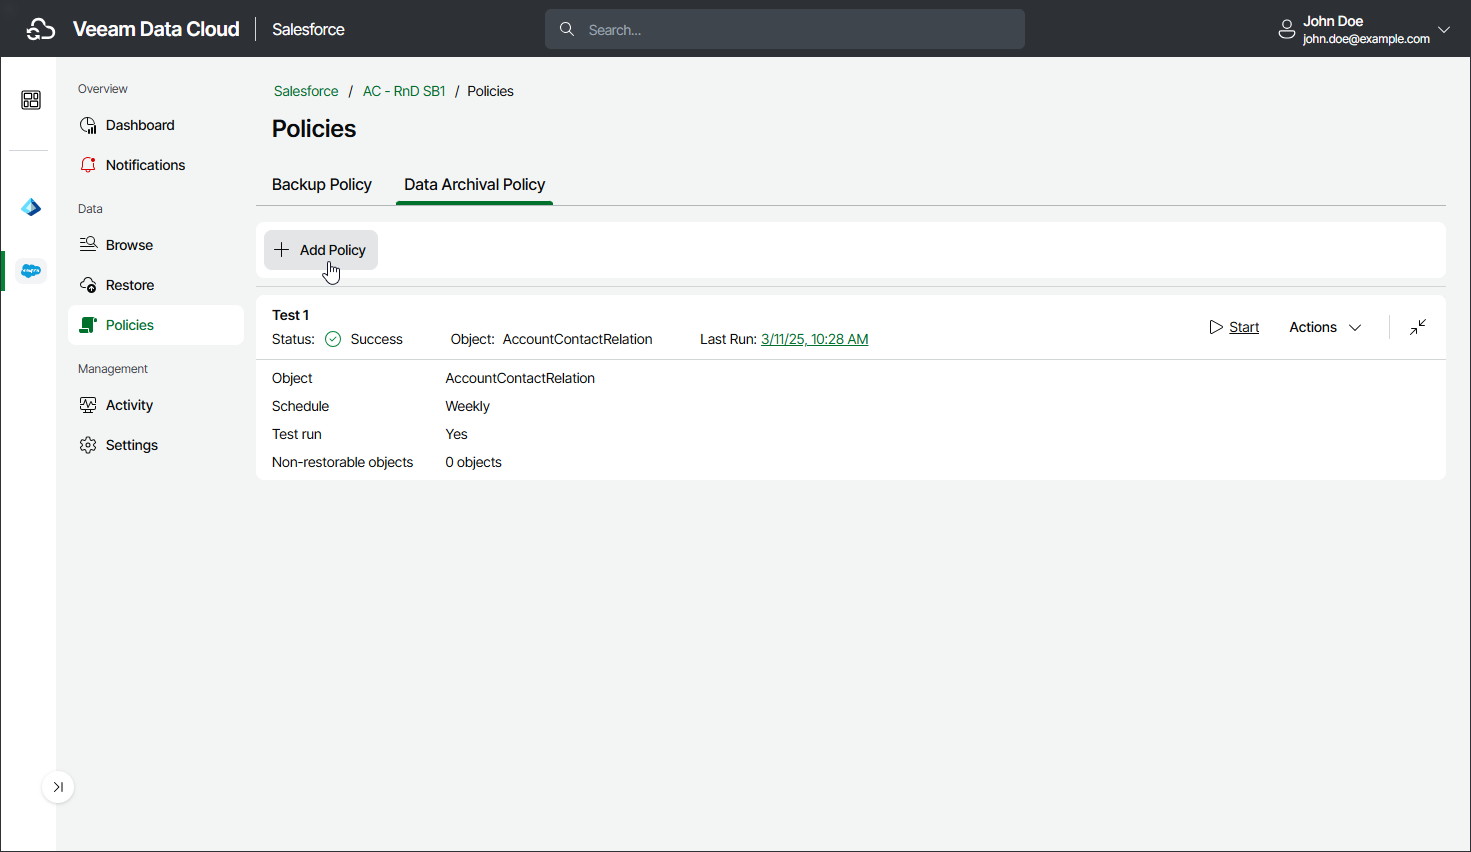Click the AccountContactRelation value in details
The height and width of the screenshot is (852, 1471).
pos(520,378)
